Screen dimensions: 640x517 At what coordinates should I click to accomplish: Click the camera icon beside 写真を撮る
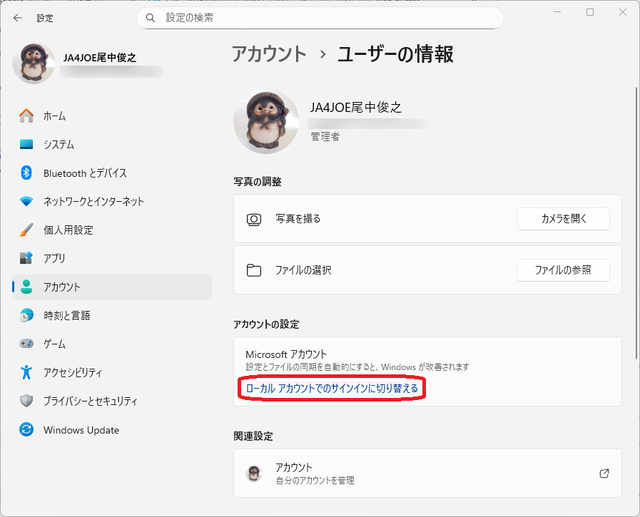pos(254,220)
